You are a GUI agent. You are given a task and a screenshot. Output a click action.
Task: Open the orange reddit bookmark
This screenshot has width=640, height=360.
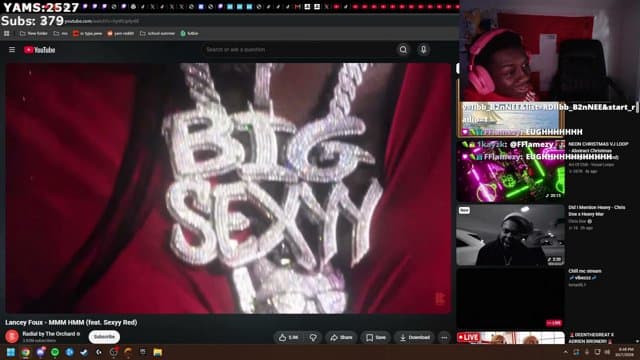click(120, 33)
